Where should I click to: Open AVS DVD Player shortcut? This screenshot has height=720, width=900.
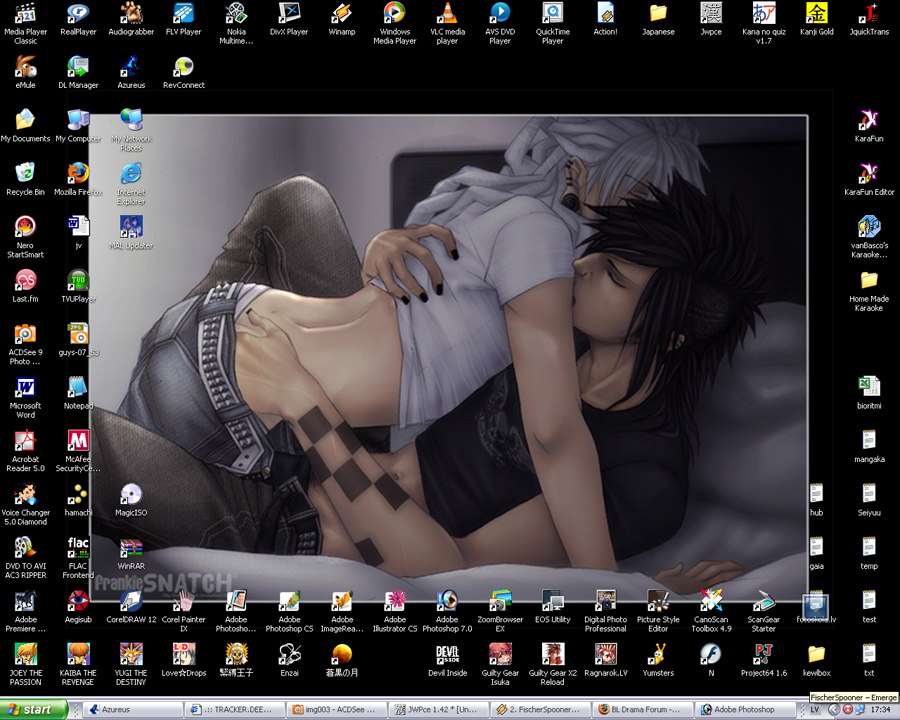(500, 23)
